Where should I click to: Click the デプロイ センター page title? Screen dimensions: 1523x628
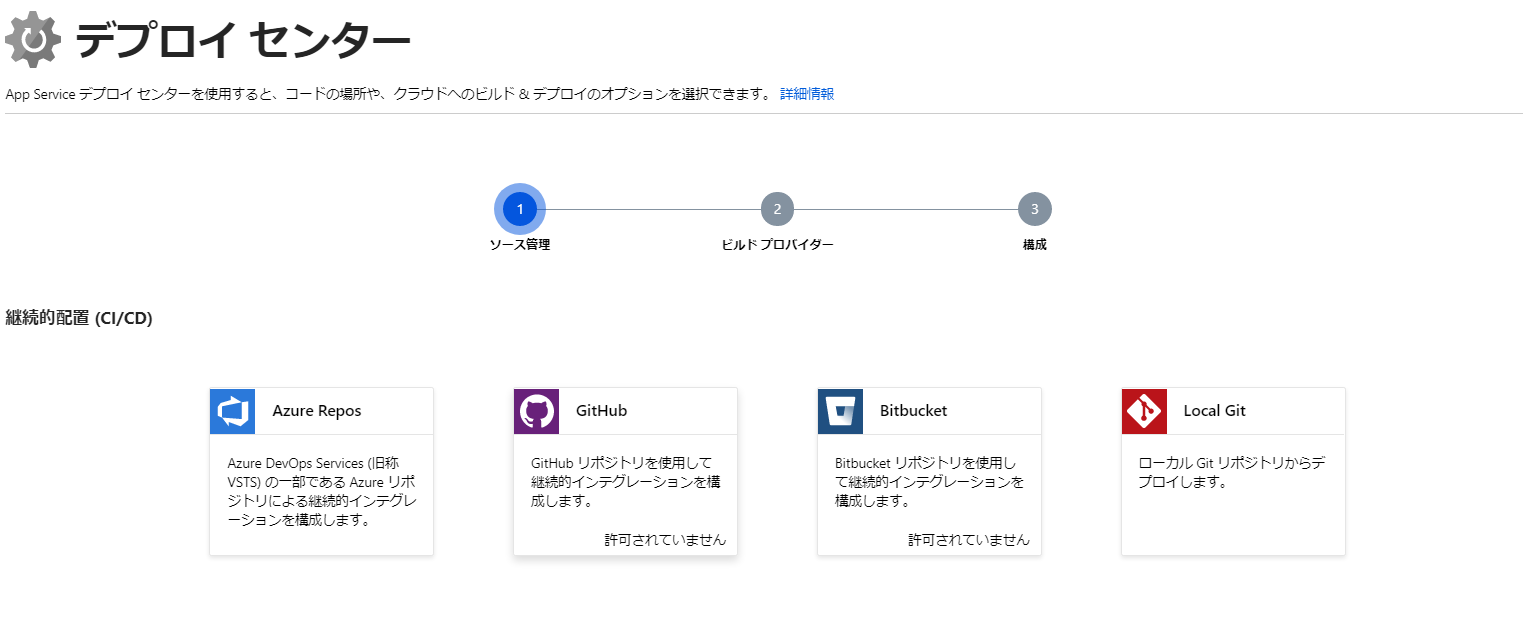pyautogui.click(x=243, y=40)
